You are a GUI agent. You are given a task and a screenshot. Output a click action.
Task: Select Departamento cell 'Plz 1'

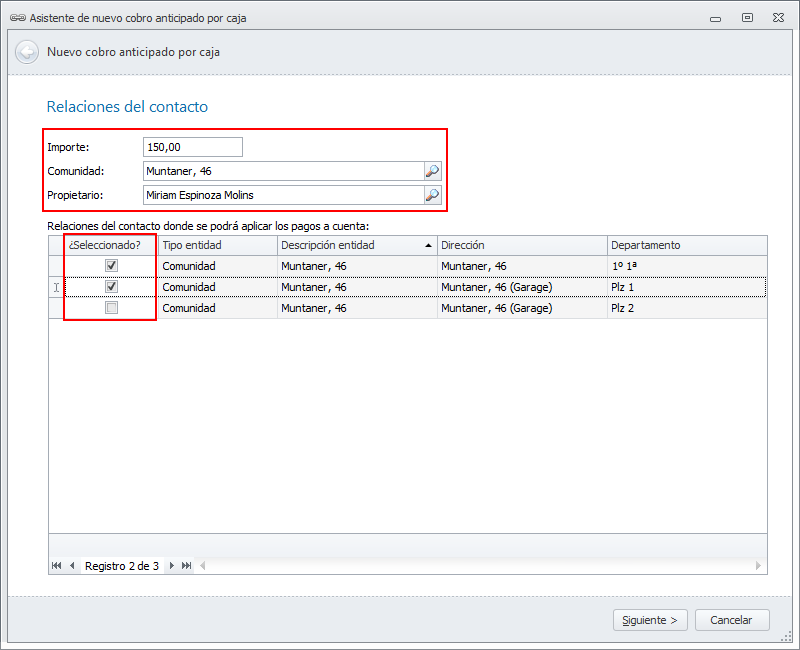(687, 287)
